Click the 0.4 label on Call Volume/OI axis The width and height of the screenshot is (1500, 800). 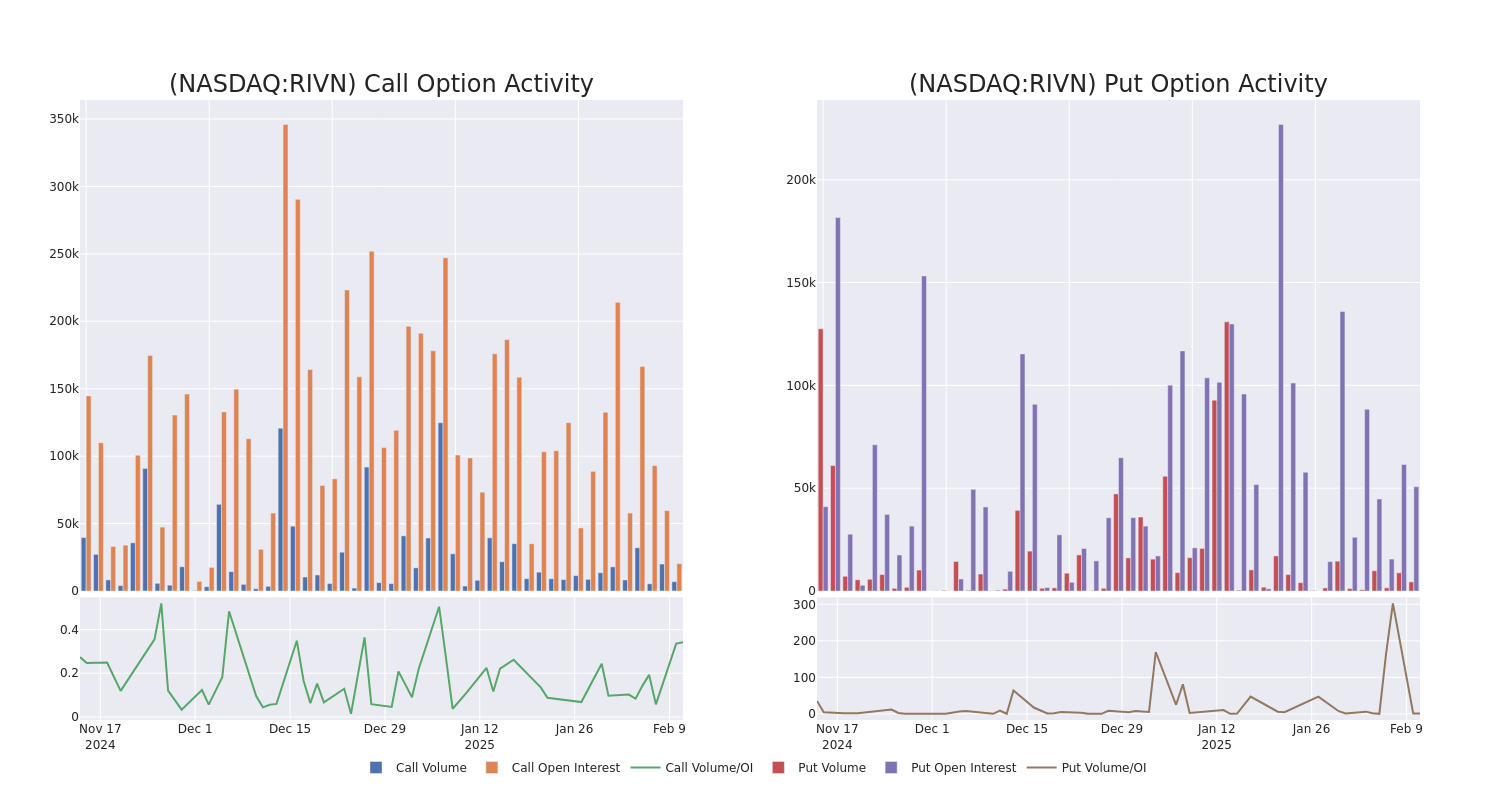click(69, 630)
